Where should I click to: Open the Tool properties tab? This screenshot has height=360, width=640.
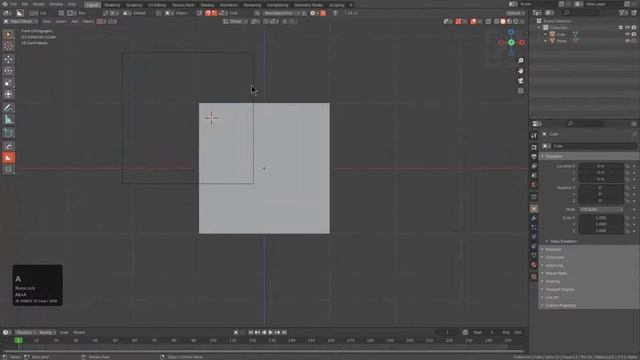[534, 136]
